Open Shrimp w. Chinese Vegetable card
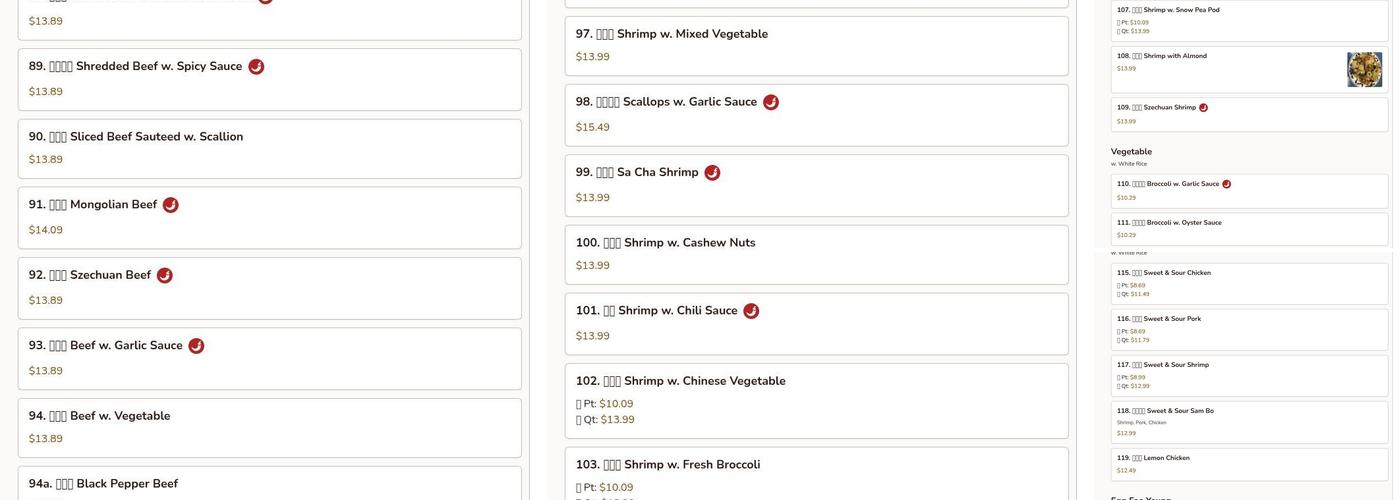Image resolution: width=1400 pixels, height=500 pixels. pos(817,401)
